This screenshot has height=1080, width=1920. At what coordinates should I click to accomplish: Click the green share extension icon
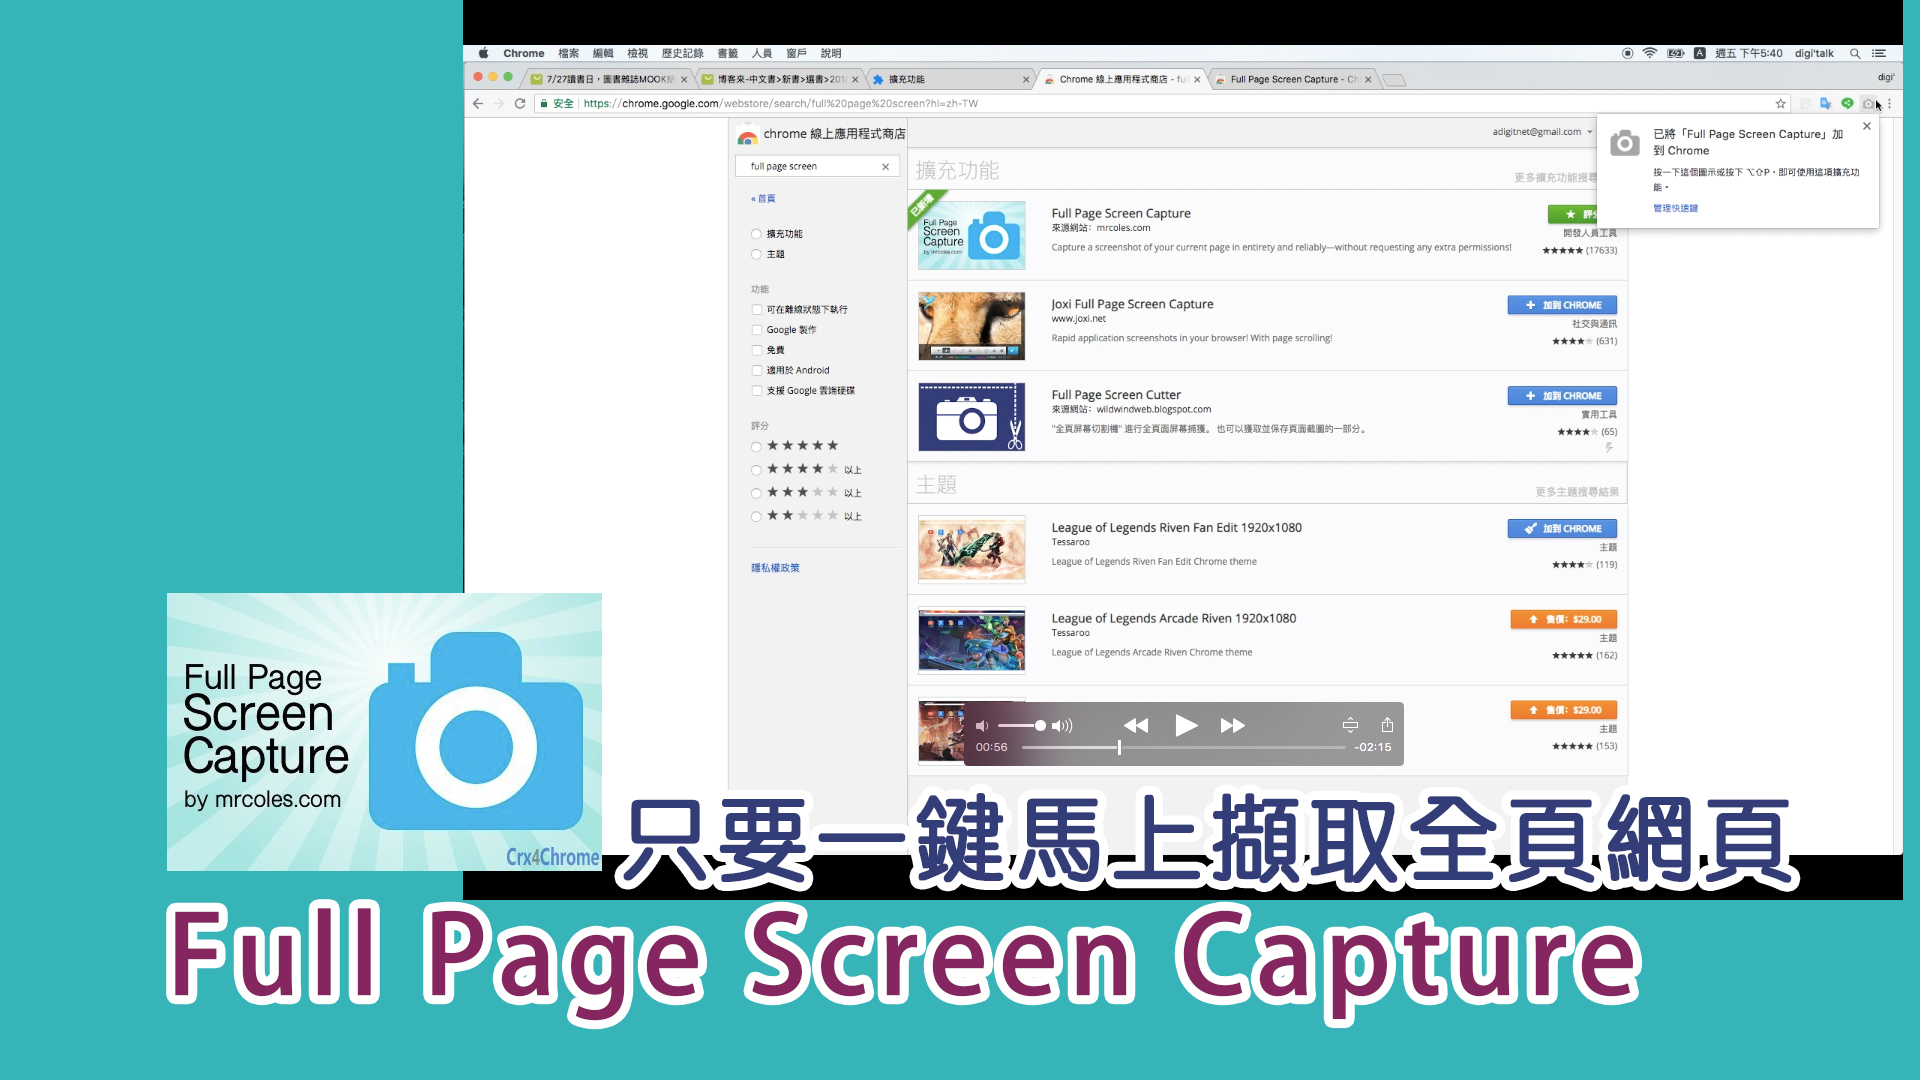1847,104
